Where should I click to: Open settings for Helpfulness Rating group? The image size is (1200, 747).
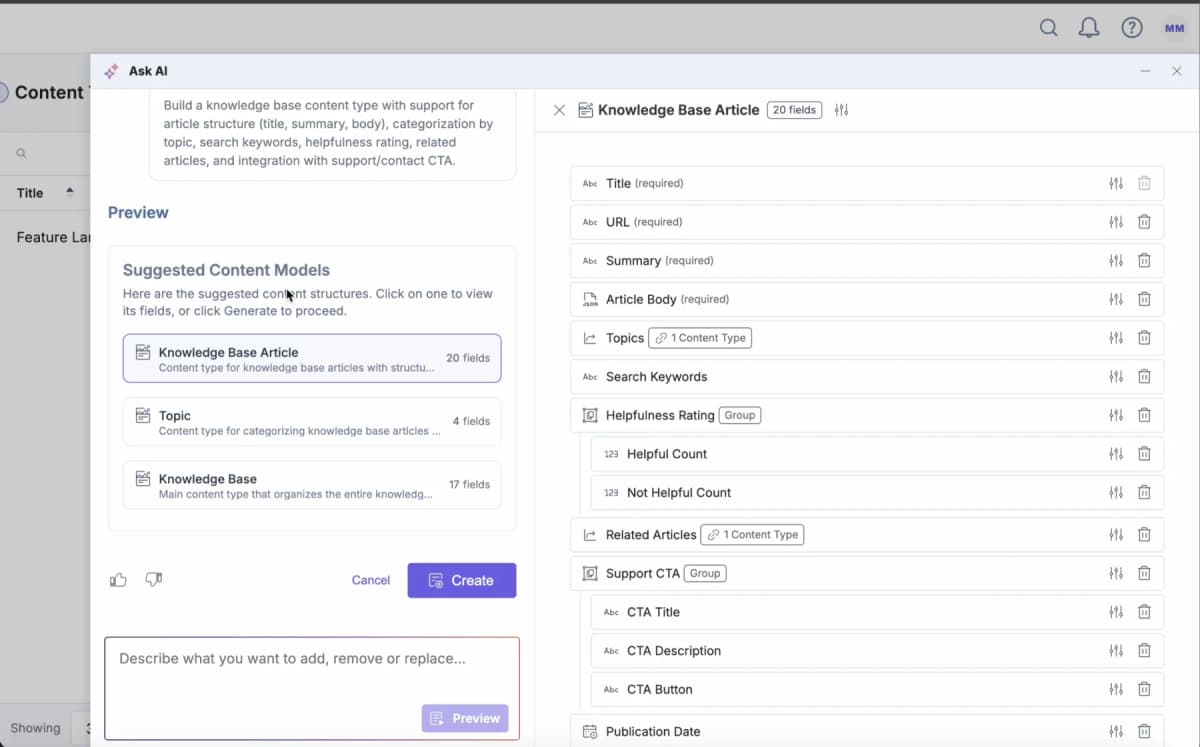coord(1116,415)
